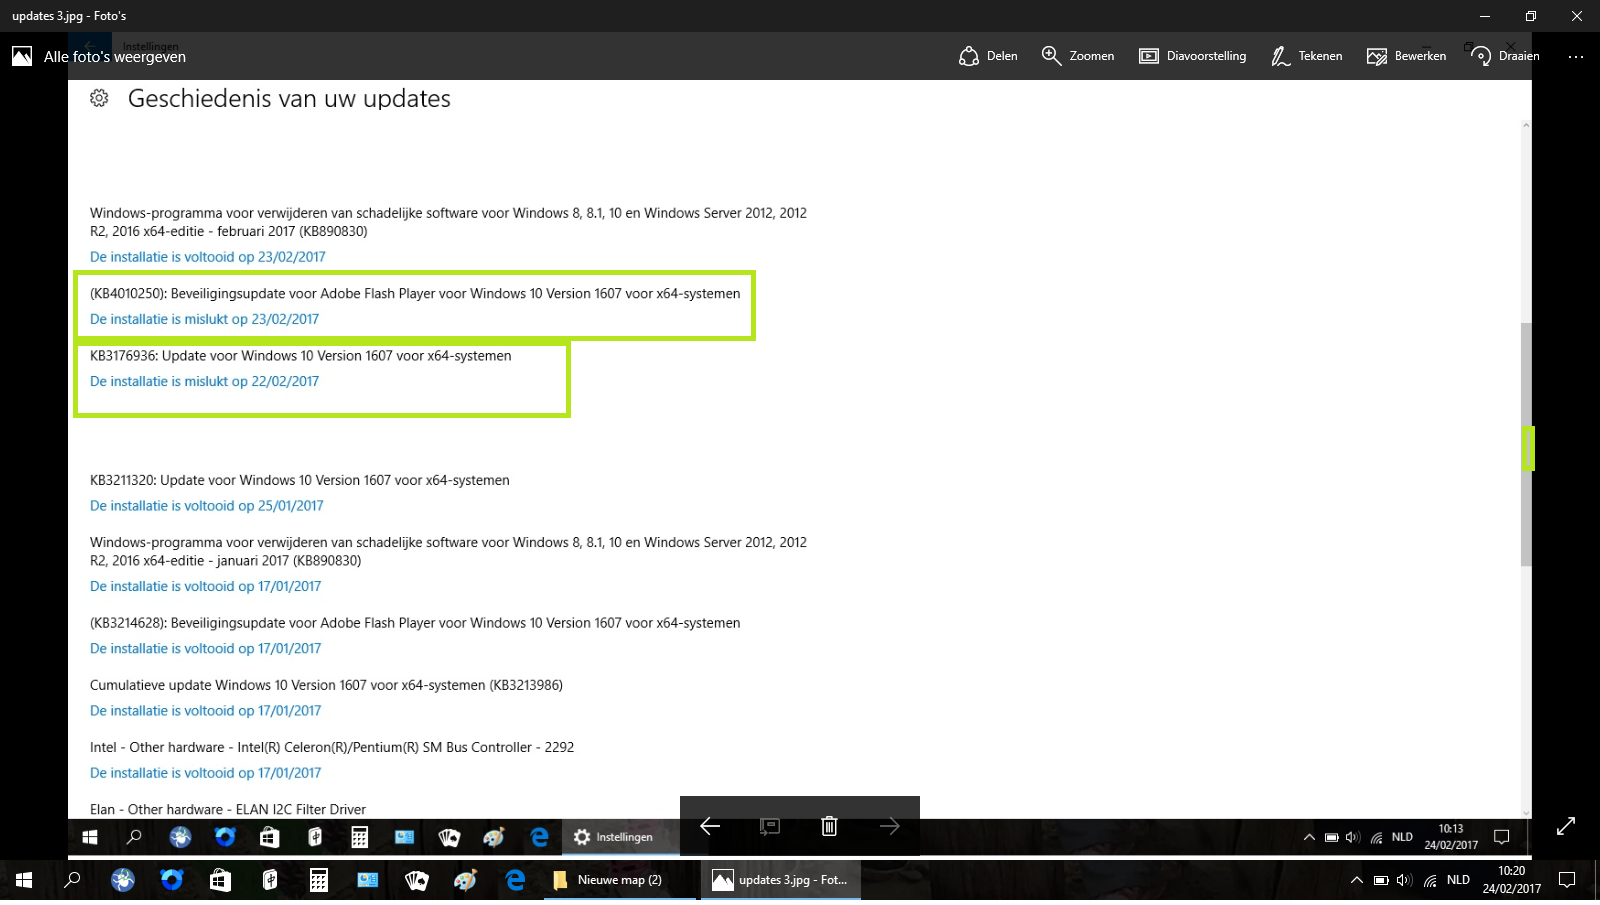Open the Windows Start menu

pos(24,880)
